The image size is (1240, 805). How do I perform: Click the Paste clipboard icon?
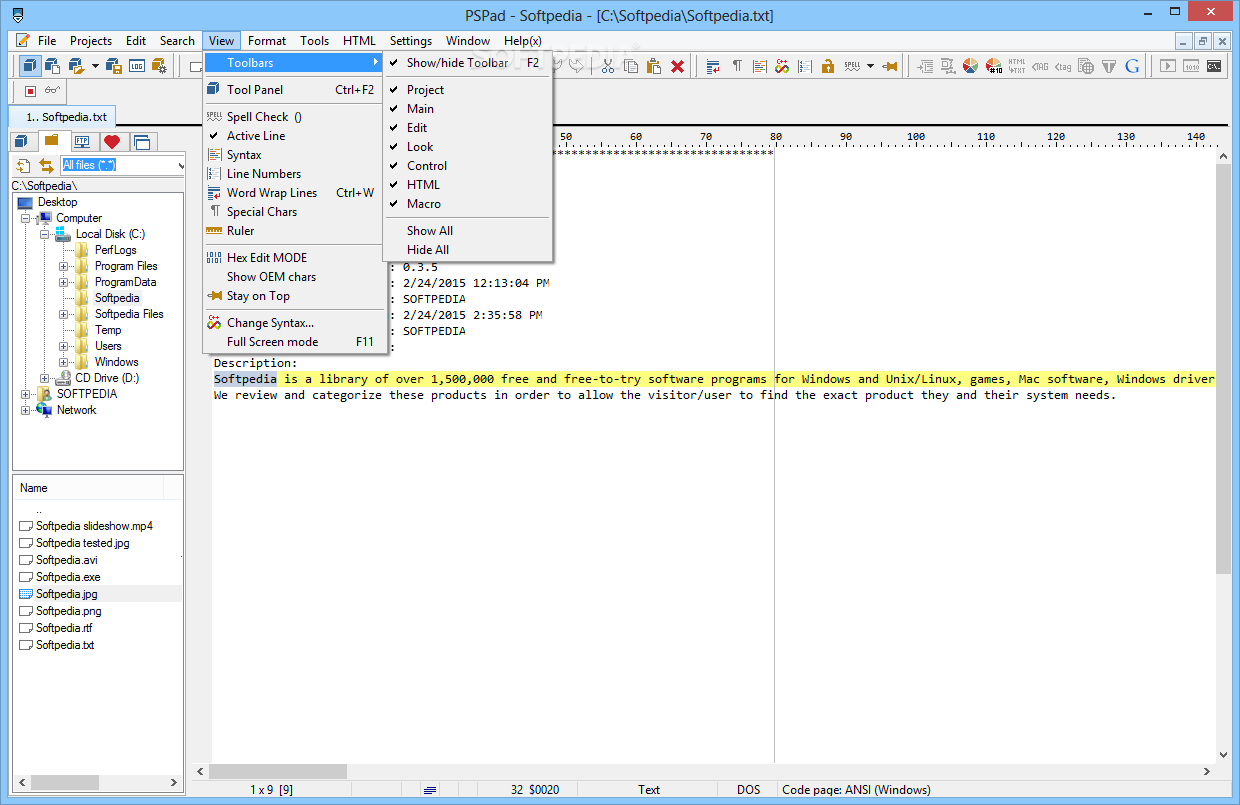[654, 66]
